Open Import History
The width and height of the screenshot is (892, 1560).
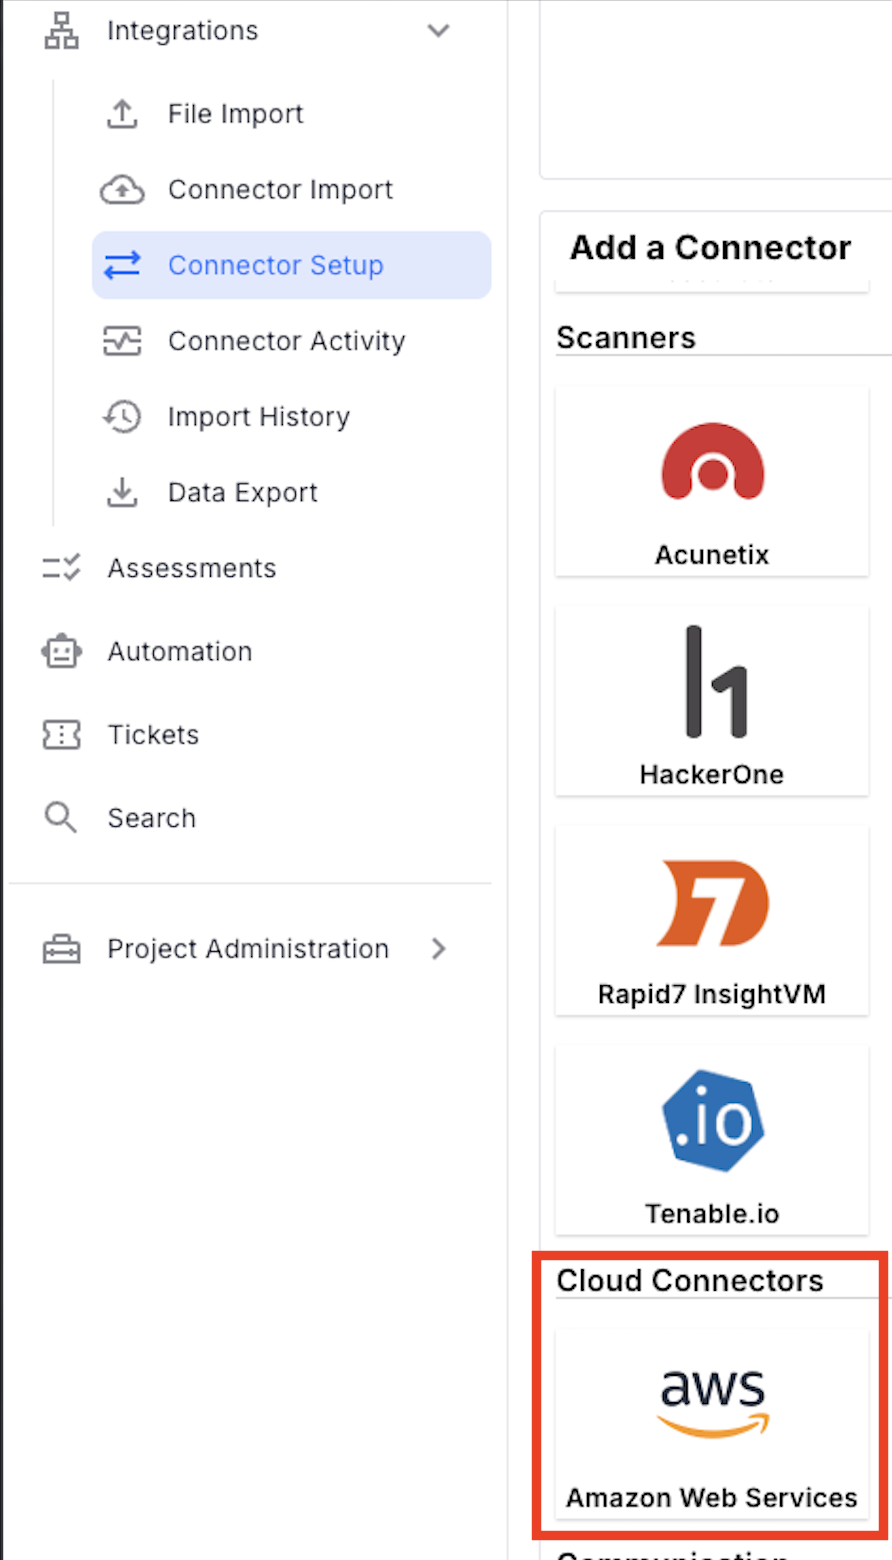click(259, 417)
